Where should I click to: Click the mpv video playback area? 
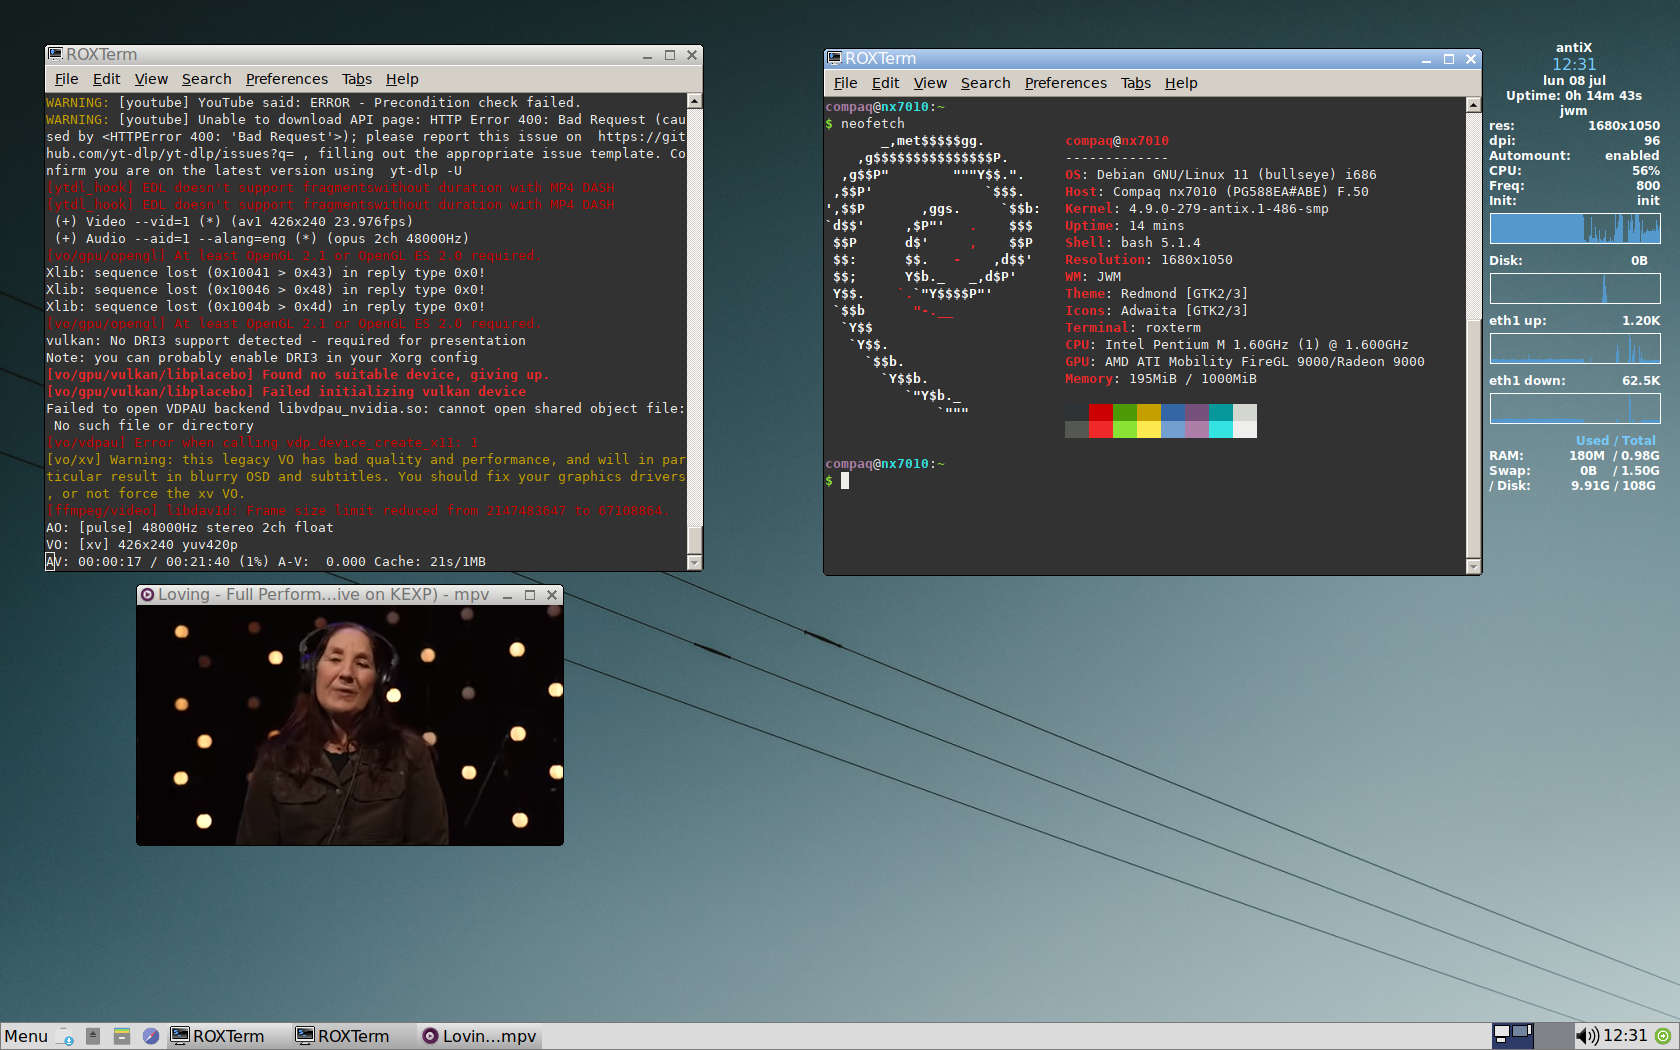[x=350, y=725]
